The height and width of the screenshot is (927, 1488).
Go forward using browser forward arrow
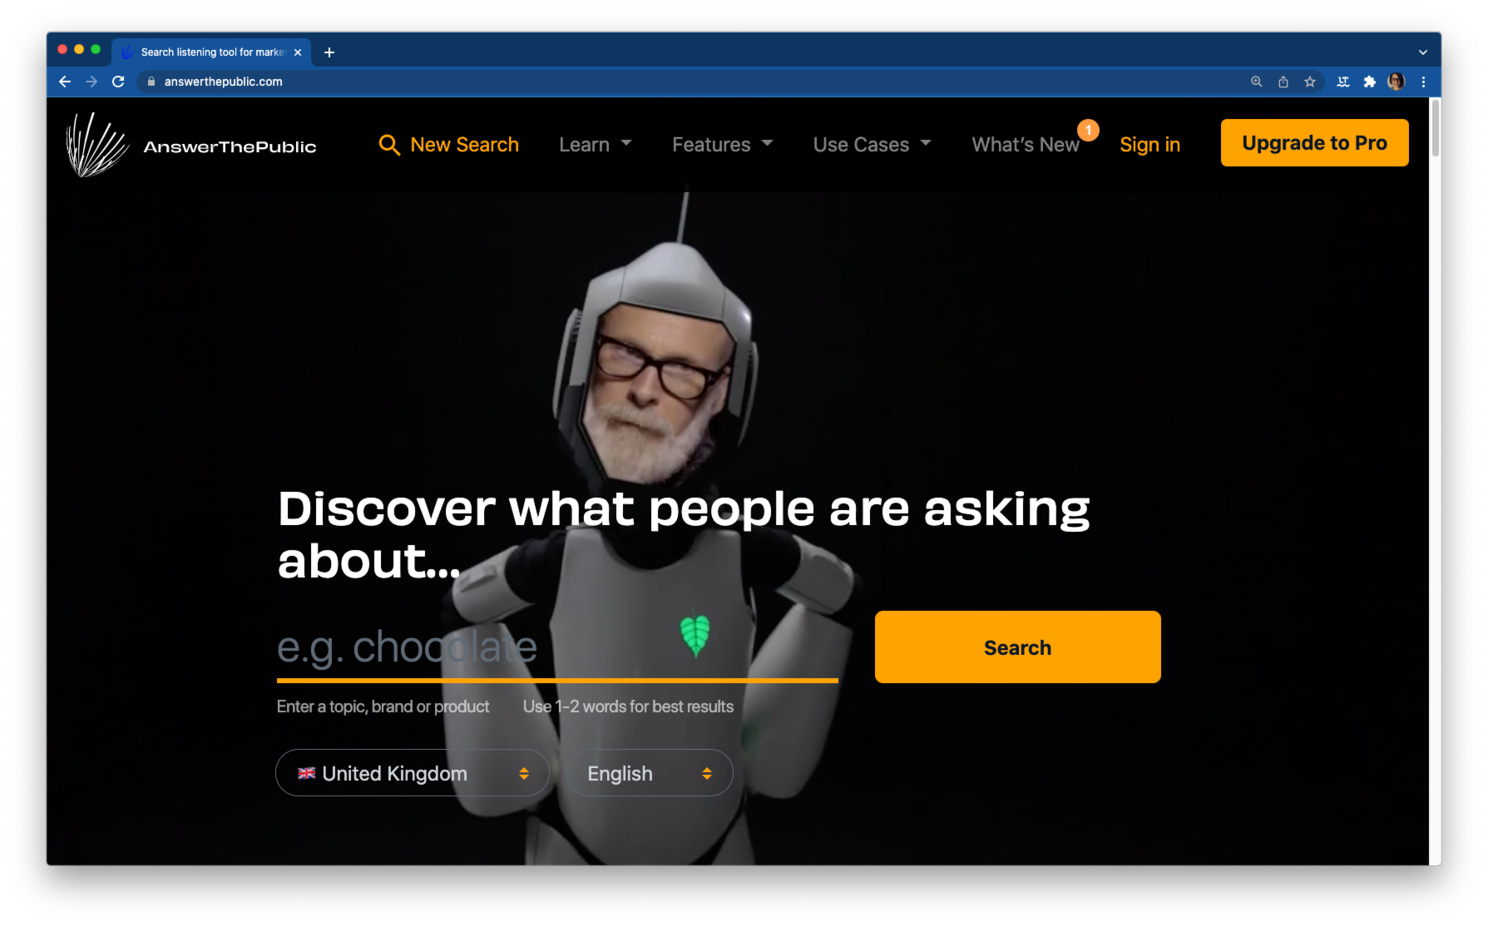pos(91,82)
